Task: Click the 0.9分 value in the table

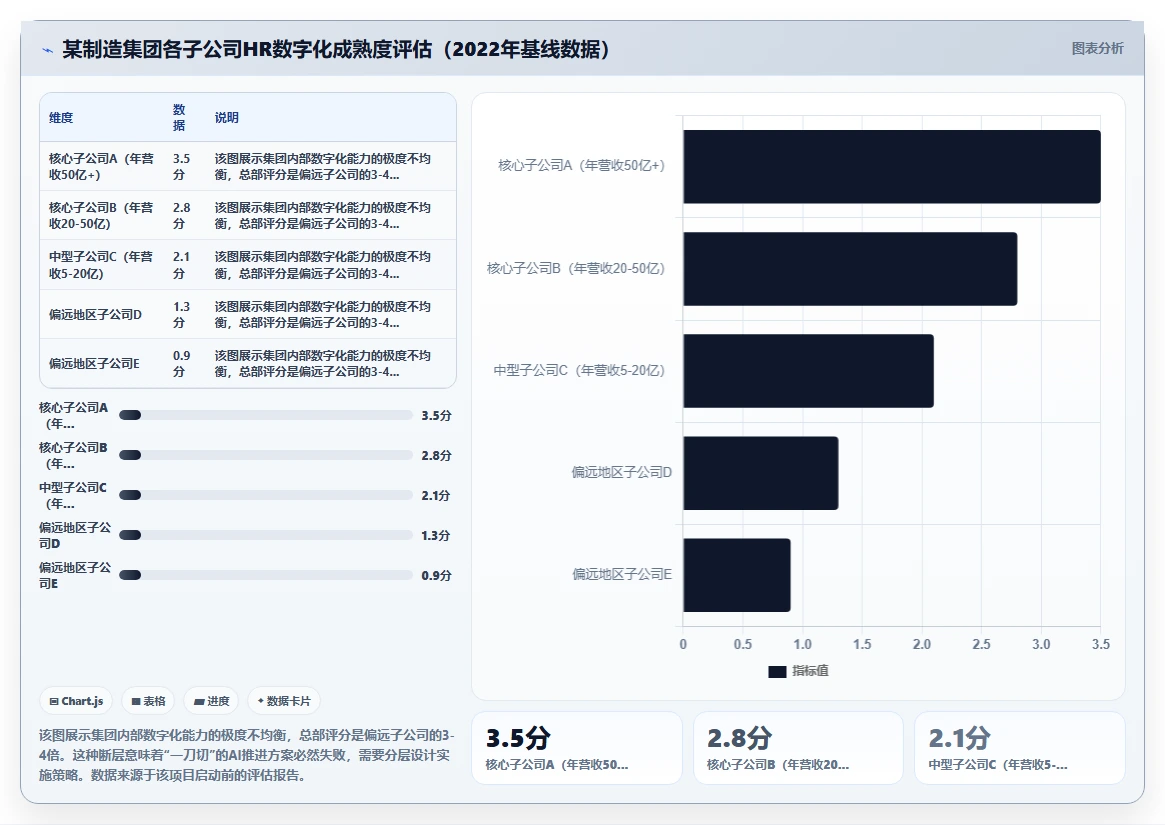Action: 181,363
